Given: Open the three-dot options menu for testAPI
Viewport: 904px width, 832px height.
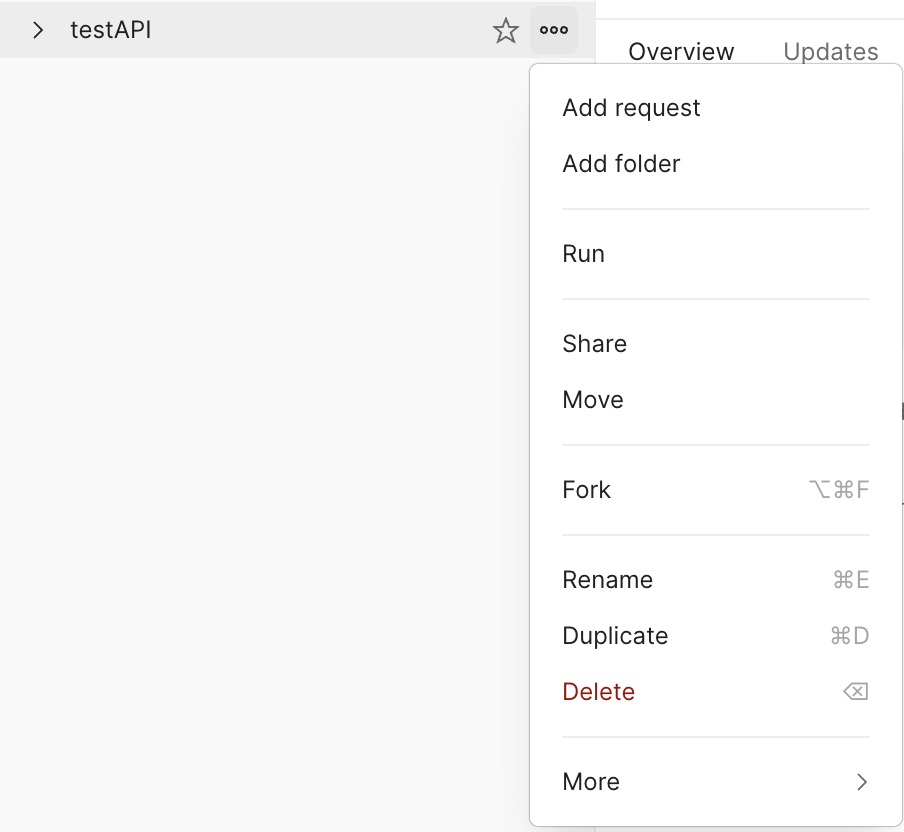Looking at the screenshot, I should point(553,30).
